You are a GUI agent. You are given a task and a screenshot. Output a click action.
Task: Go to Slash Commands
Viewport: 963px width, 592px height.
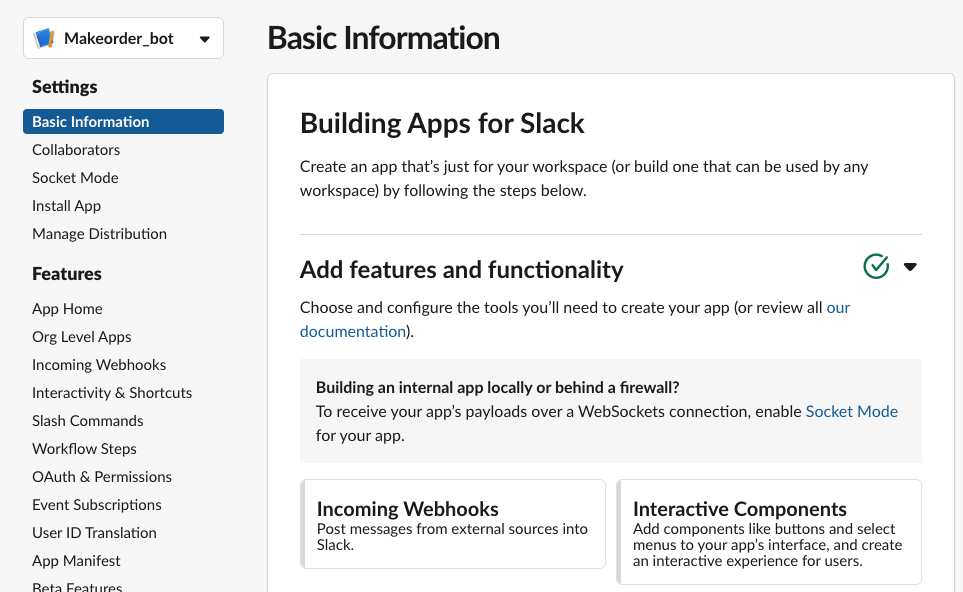coord(87,421)
